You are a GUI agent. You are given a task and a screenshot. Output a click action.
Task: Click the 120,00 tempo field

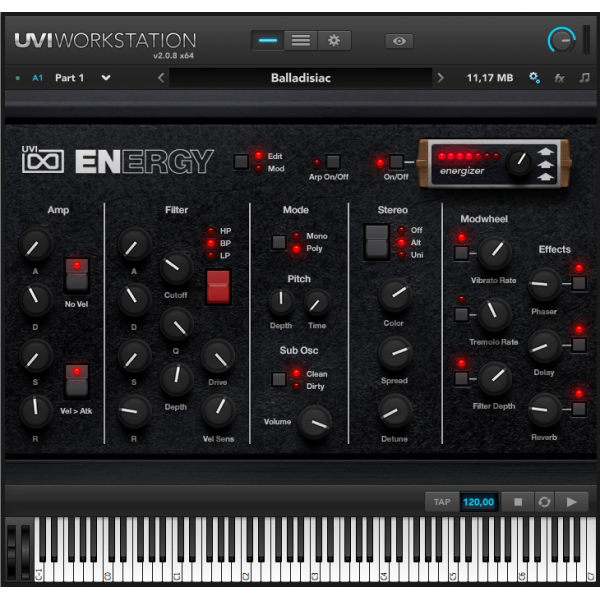click(478, 502)
